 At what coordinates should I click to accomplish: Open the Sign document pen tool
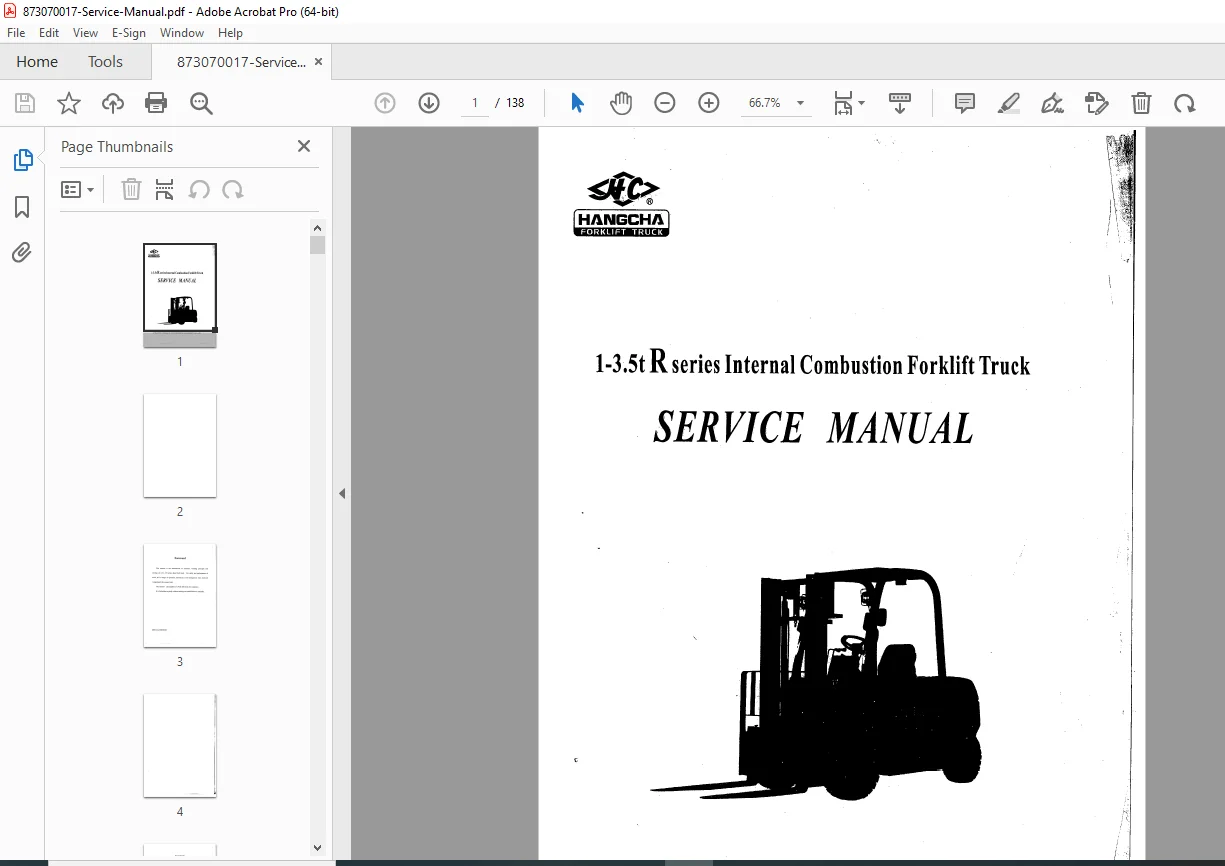tap(1052, 103)
